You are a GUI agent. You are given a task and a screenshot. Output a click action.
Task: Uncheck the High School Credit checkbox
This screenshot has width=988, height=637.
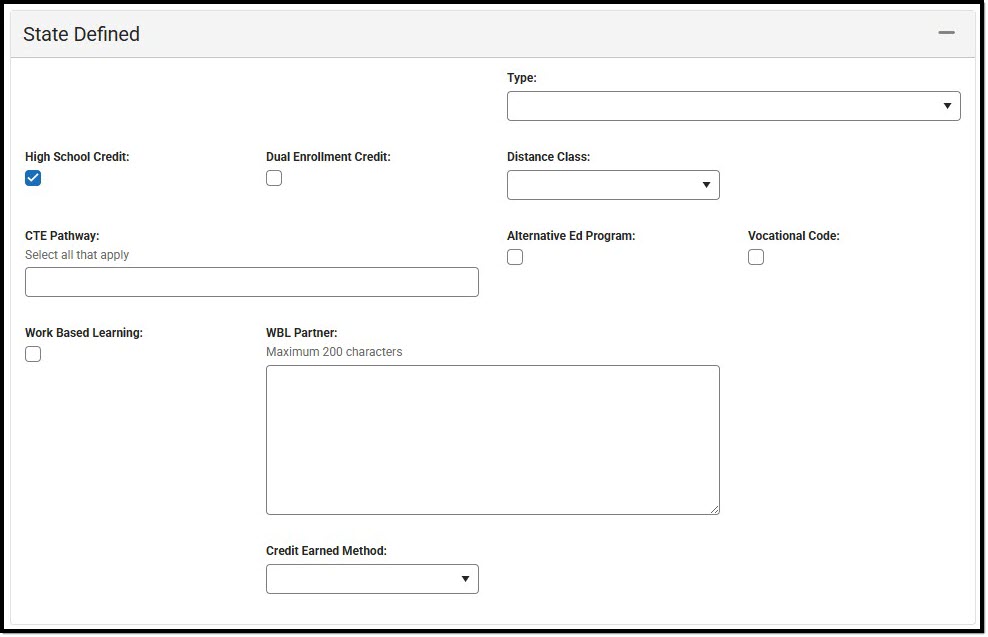[x=33, y=178]
